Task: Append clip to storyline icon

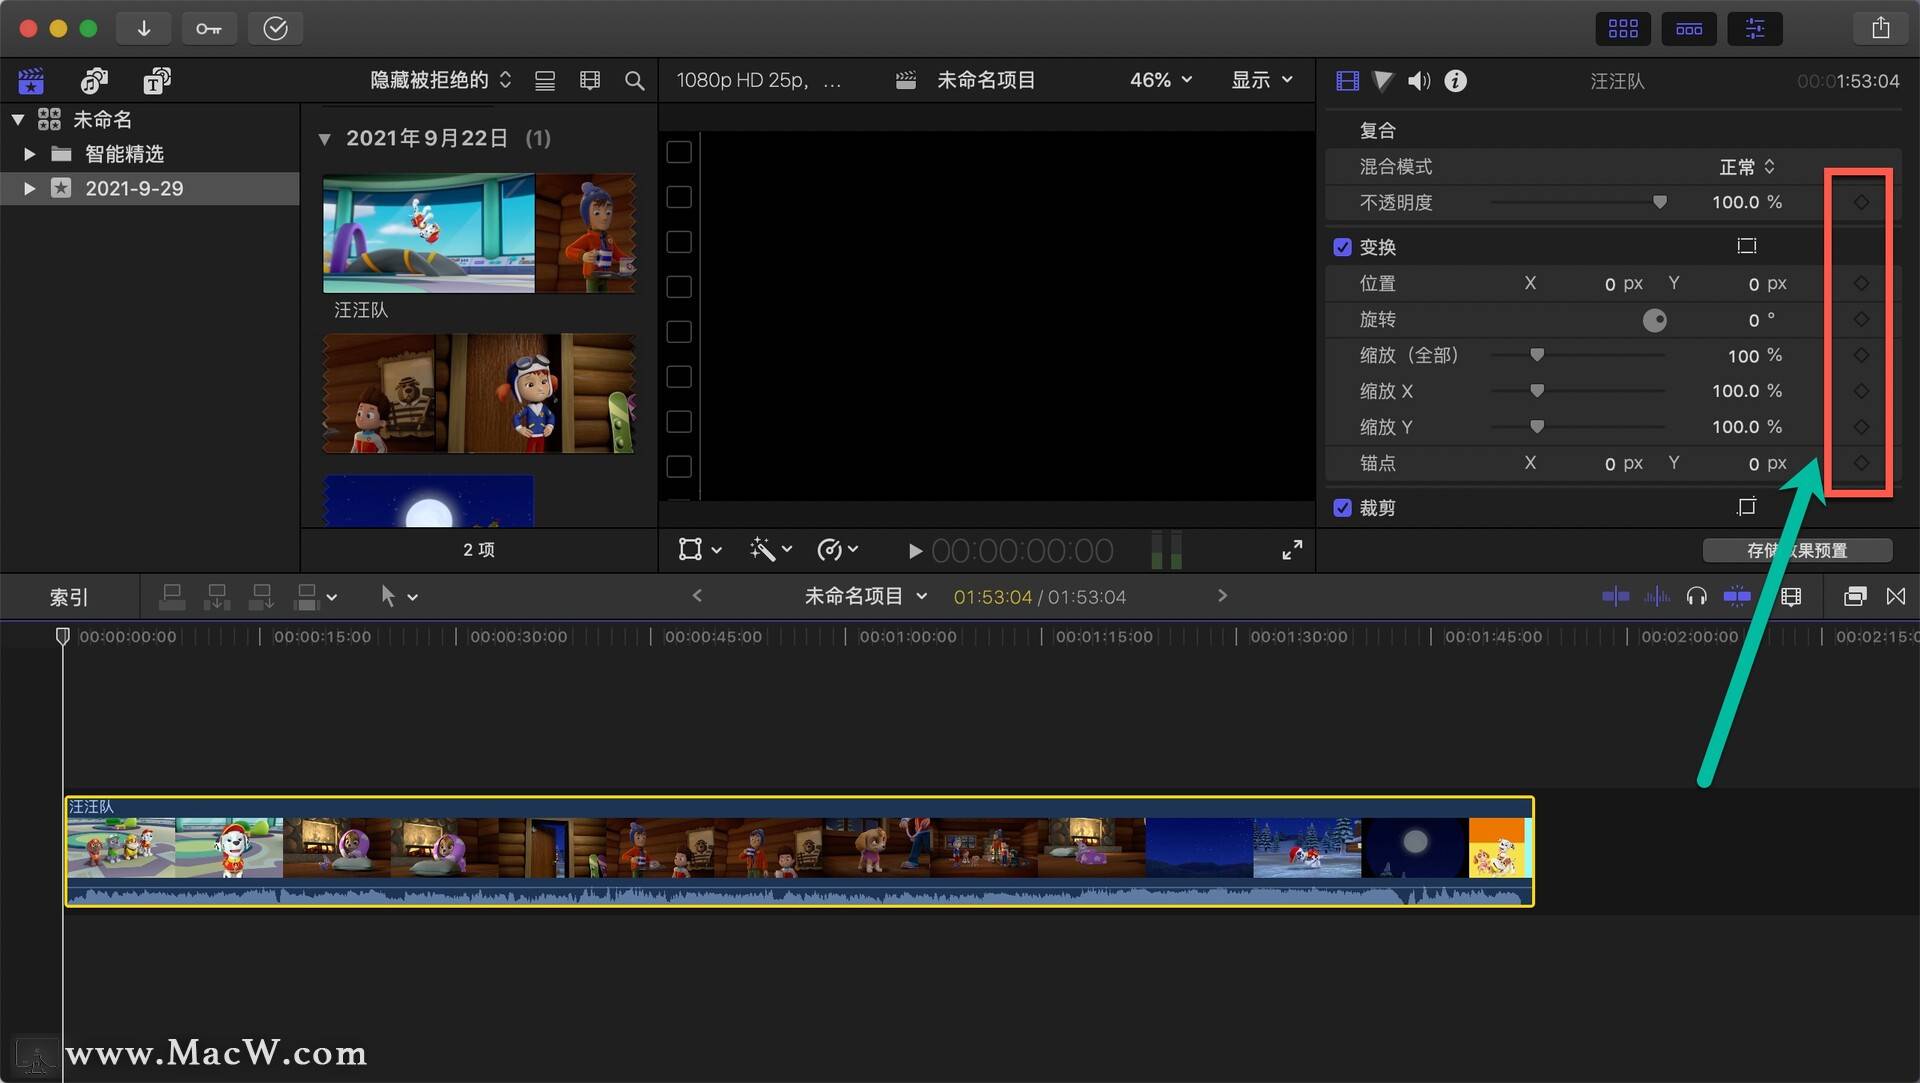Action: (261, 597)
